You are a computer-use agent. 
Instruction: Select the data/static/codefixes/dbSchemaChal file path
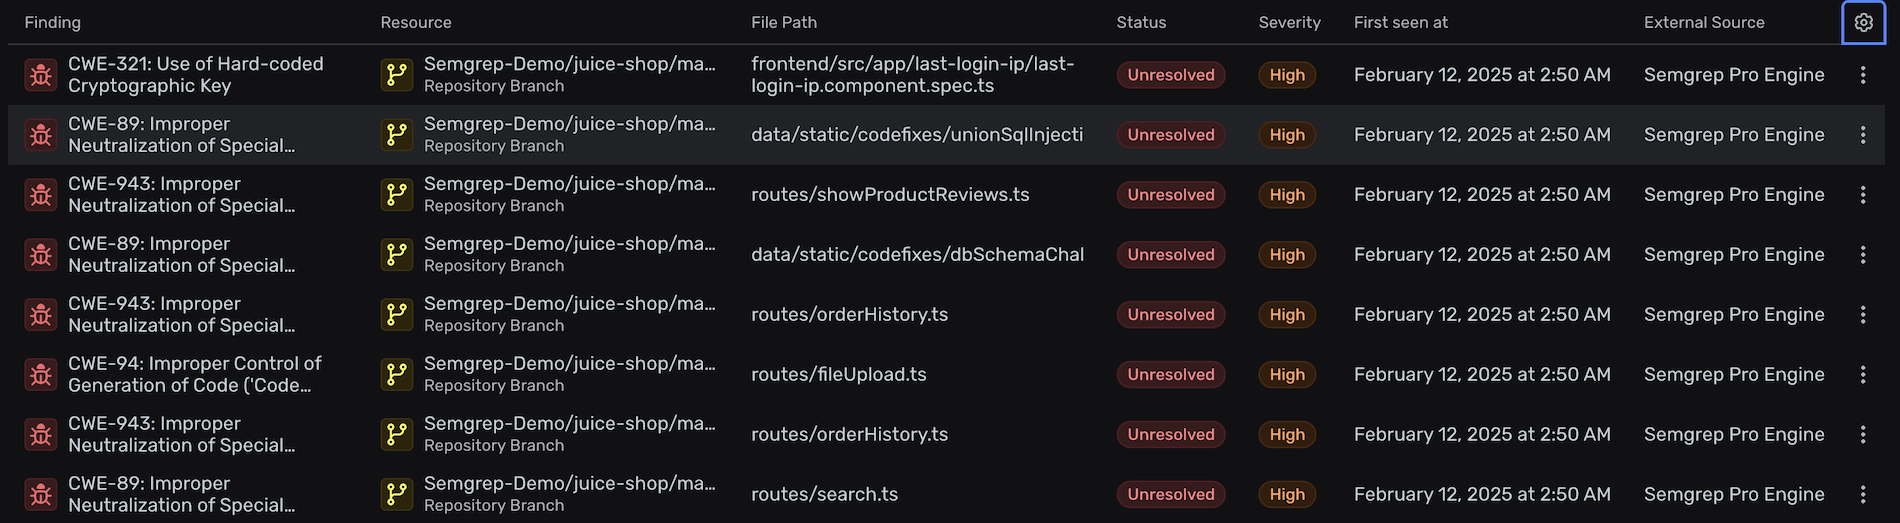pos(917,255)
